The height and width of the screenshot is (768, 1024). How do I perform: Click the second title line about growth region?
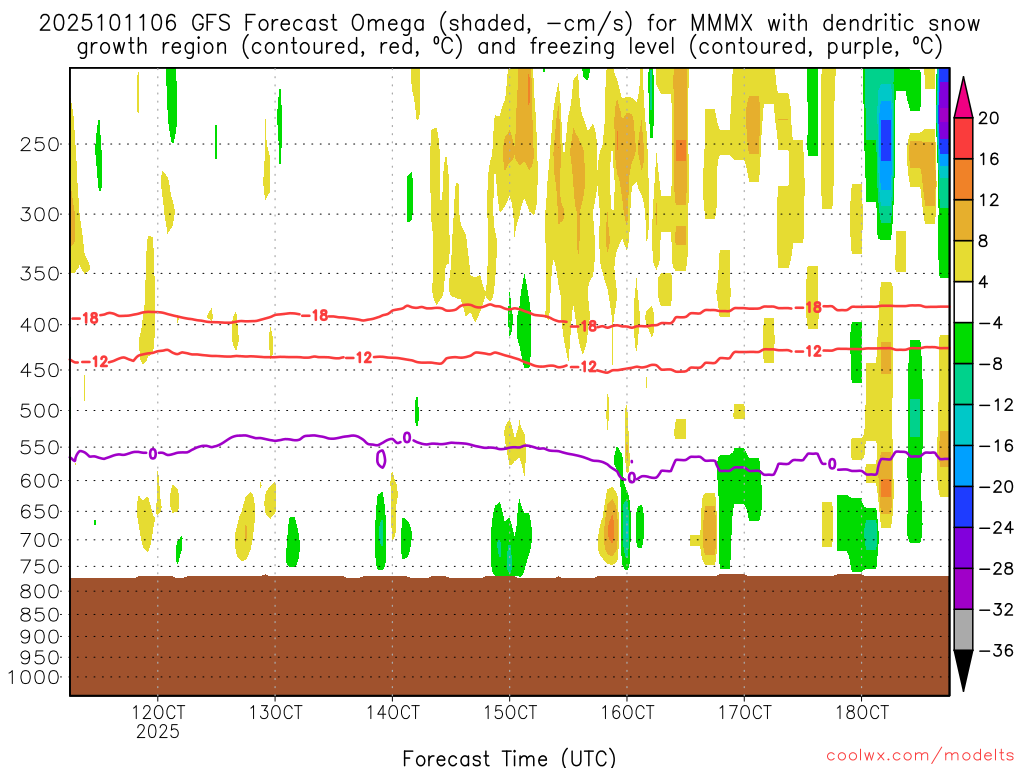pyautogui.click(x=509, y=48)
